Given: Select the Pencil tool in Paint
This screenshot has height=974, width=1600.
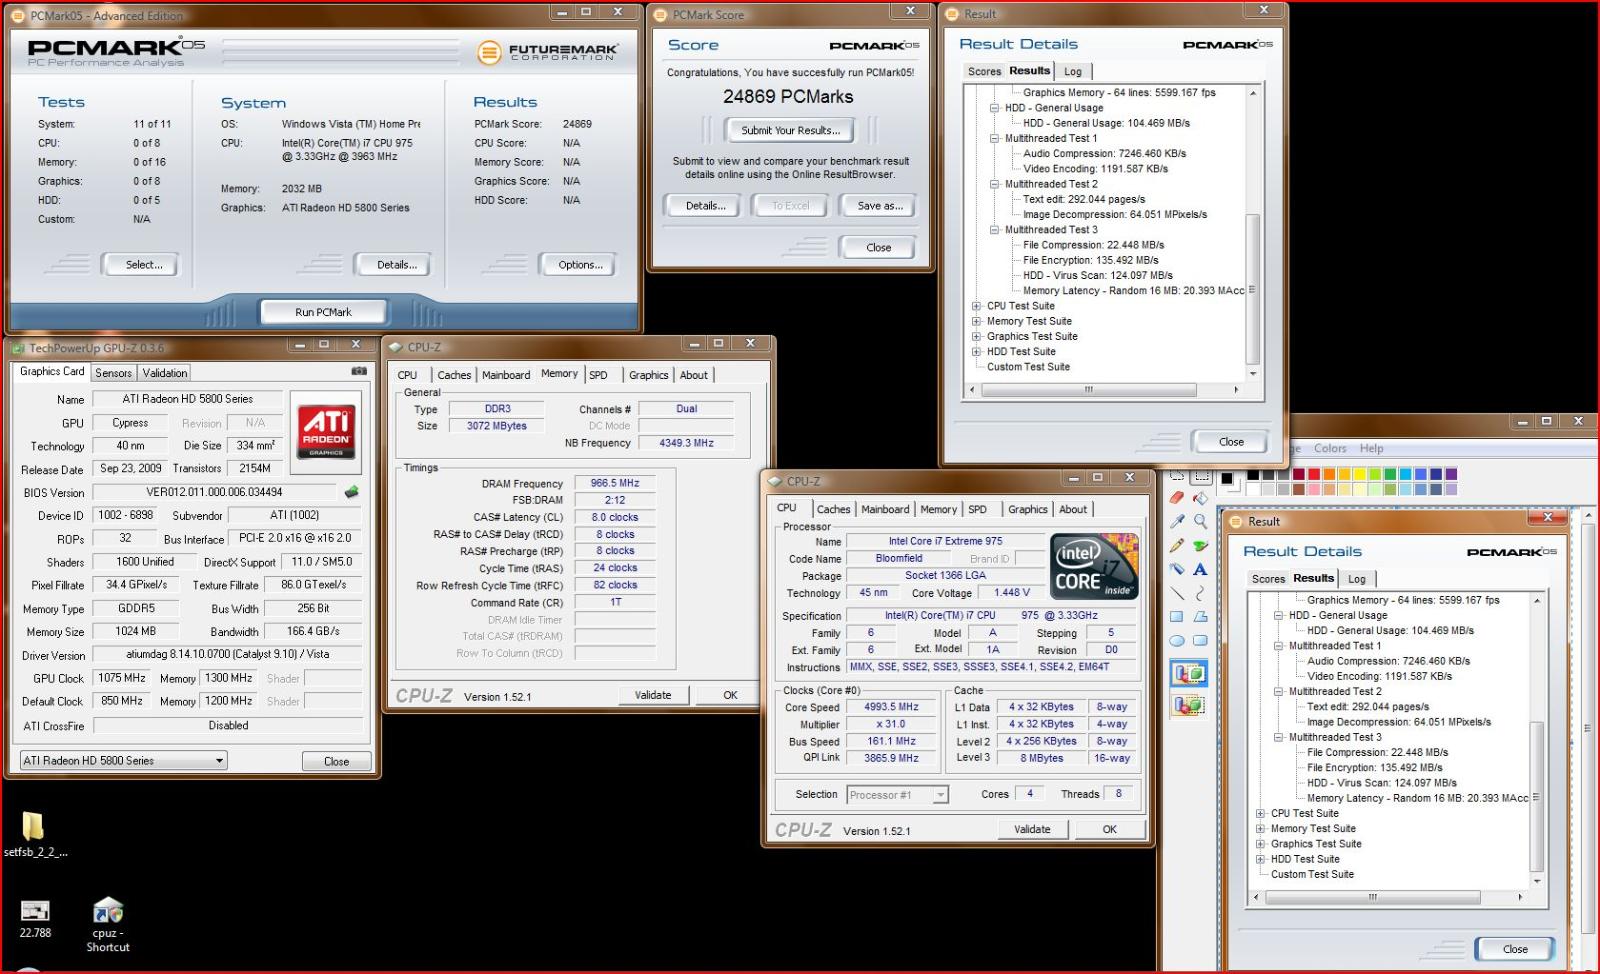Looking at the screenshot, I should (1177, 545).
